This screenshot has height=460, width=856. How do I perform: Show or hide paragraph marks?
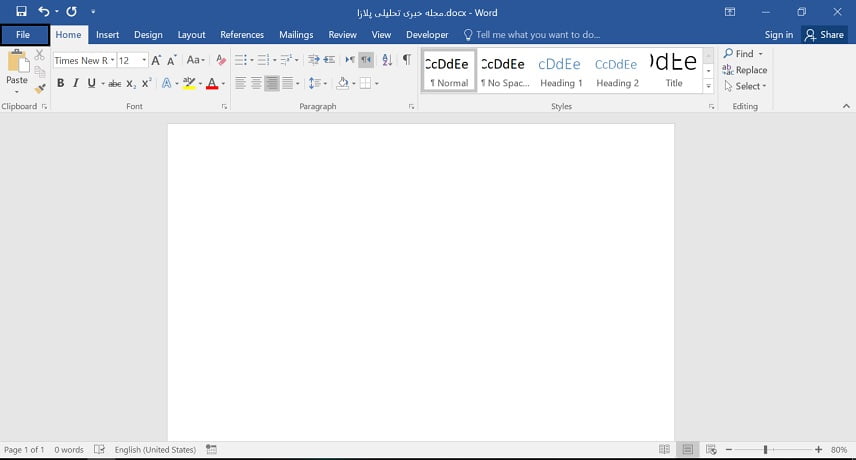(x=407, y=60)
